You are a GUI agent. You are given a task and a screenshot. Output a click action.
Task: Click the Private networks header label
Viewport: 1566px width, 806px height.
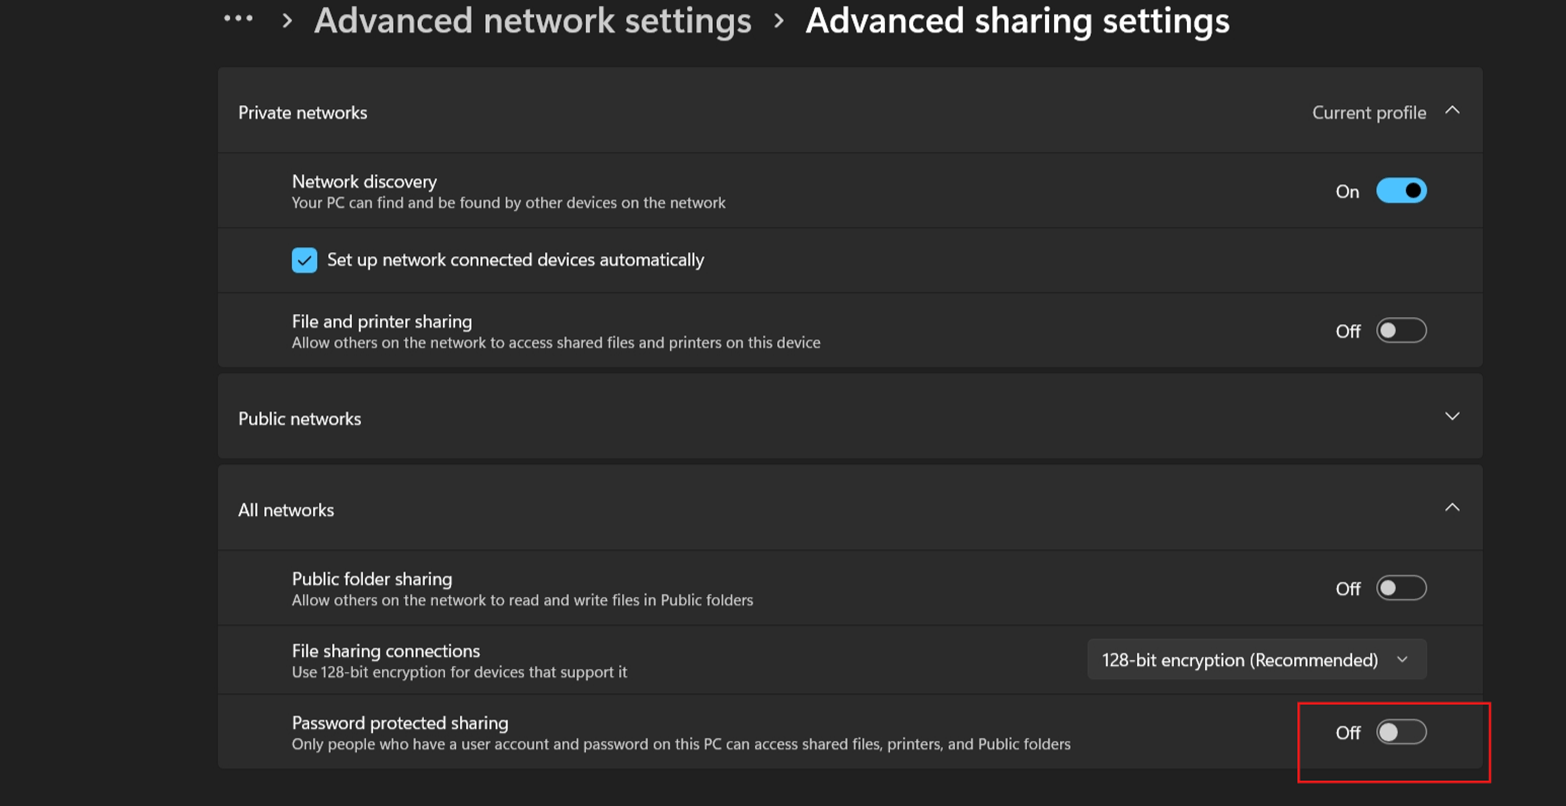coord(303,113)
